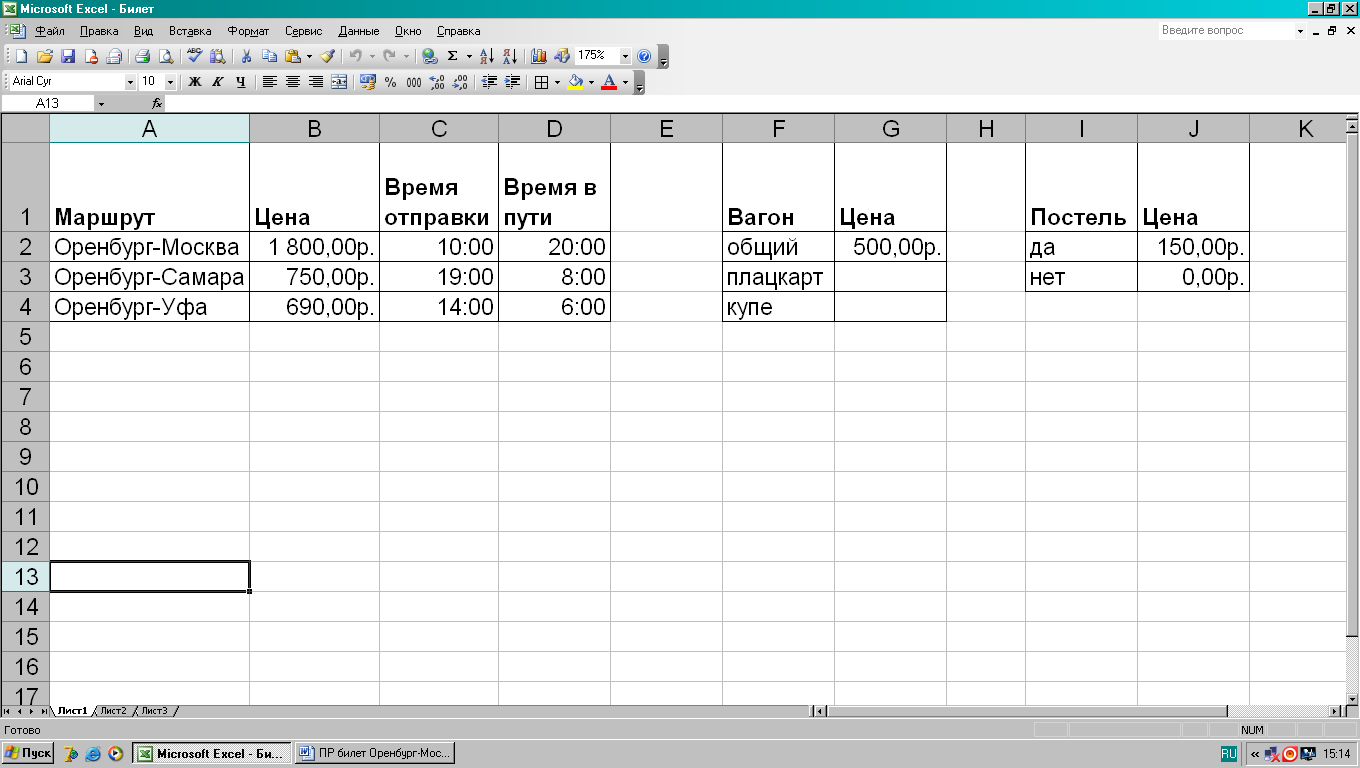Open the font size dropdown
Viewport: 1360px width, 768px height.
point(170,82)
